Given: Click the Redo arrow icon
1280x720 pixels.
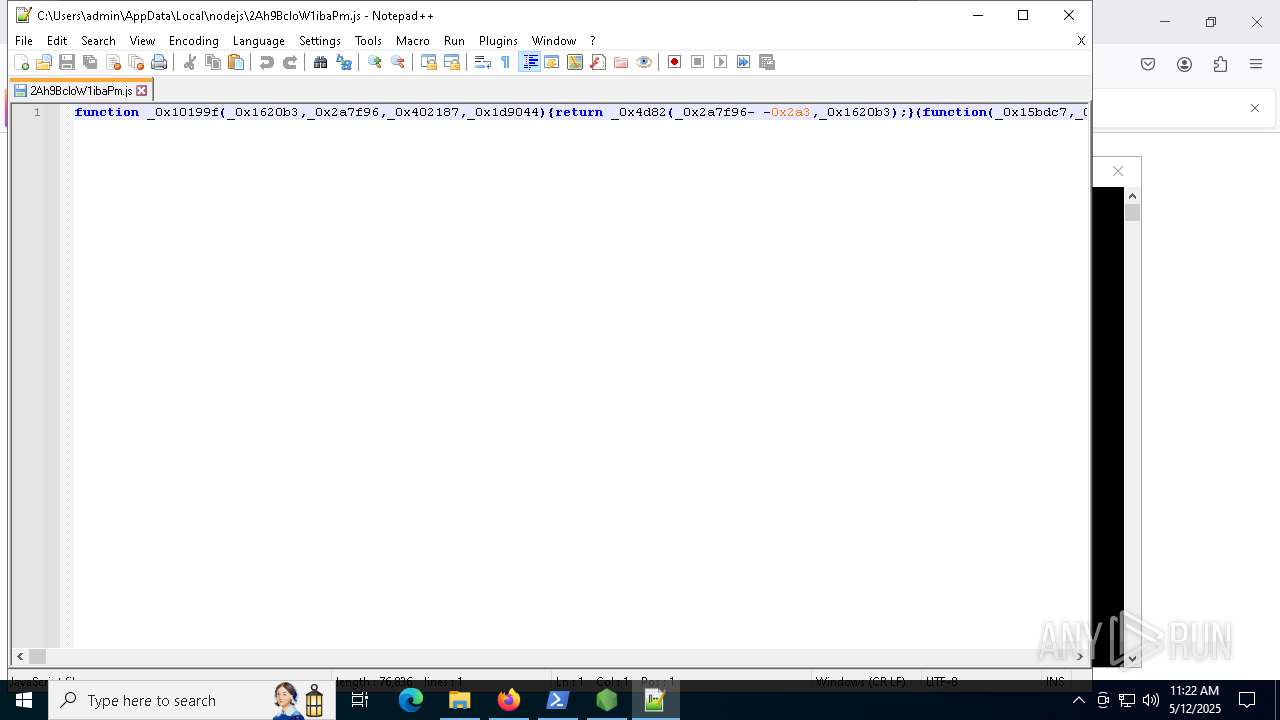Looking at the screenshot, I should coord(290,62).
